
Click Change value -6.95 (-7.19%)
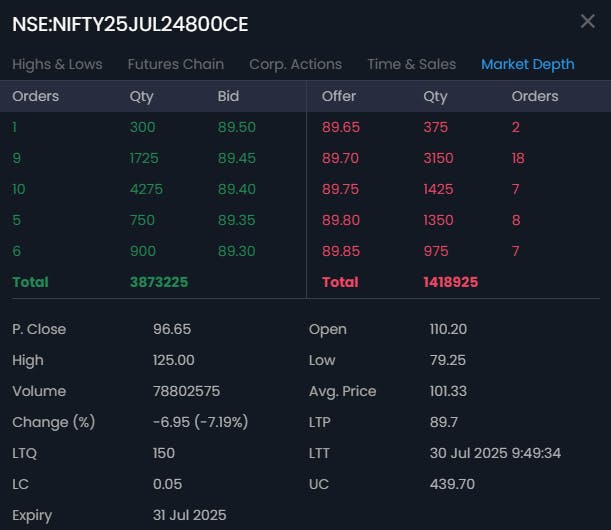[x=200, y=422]
